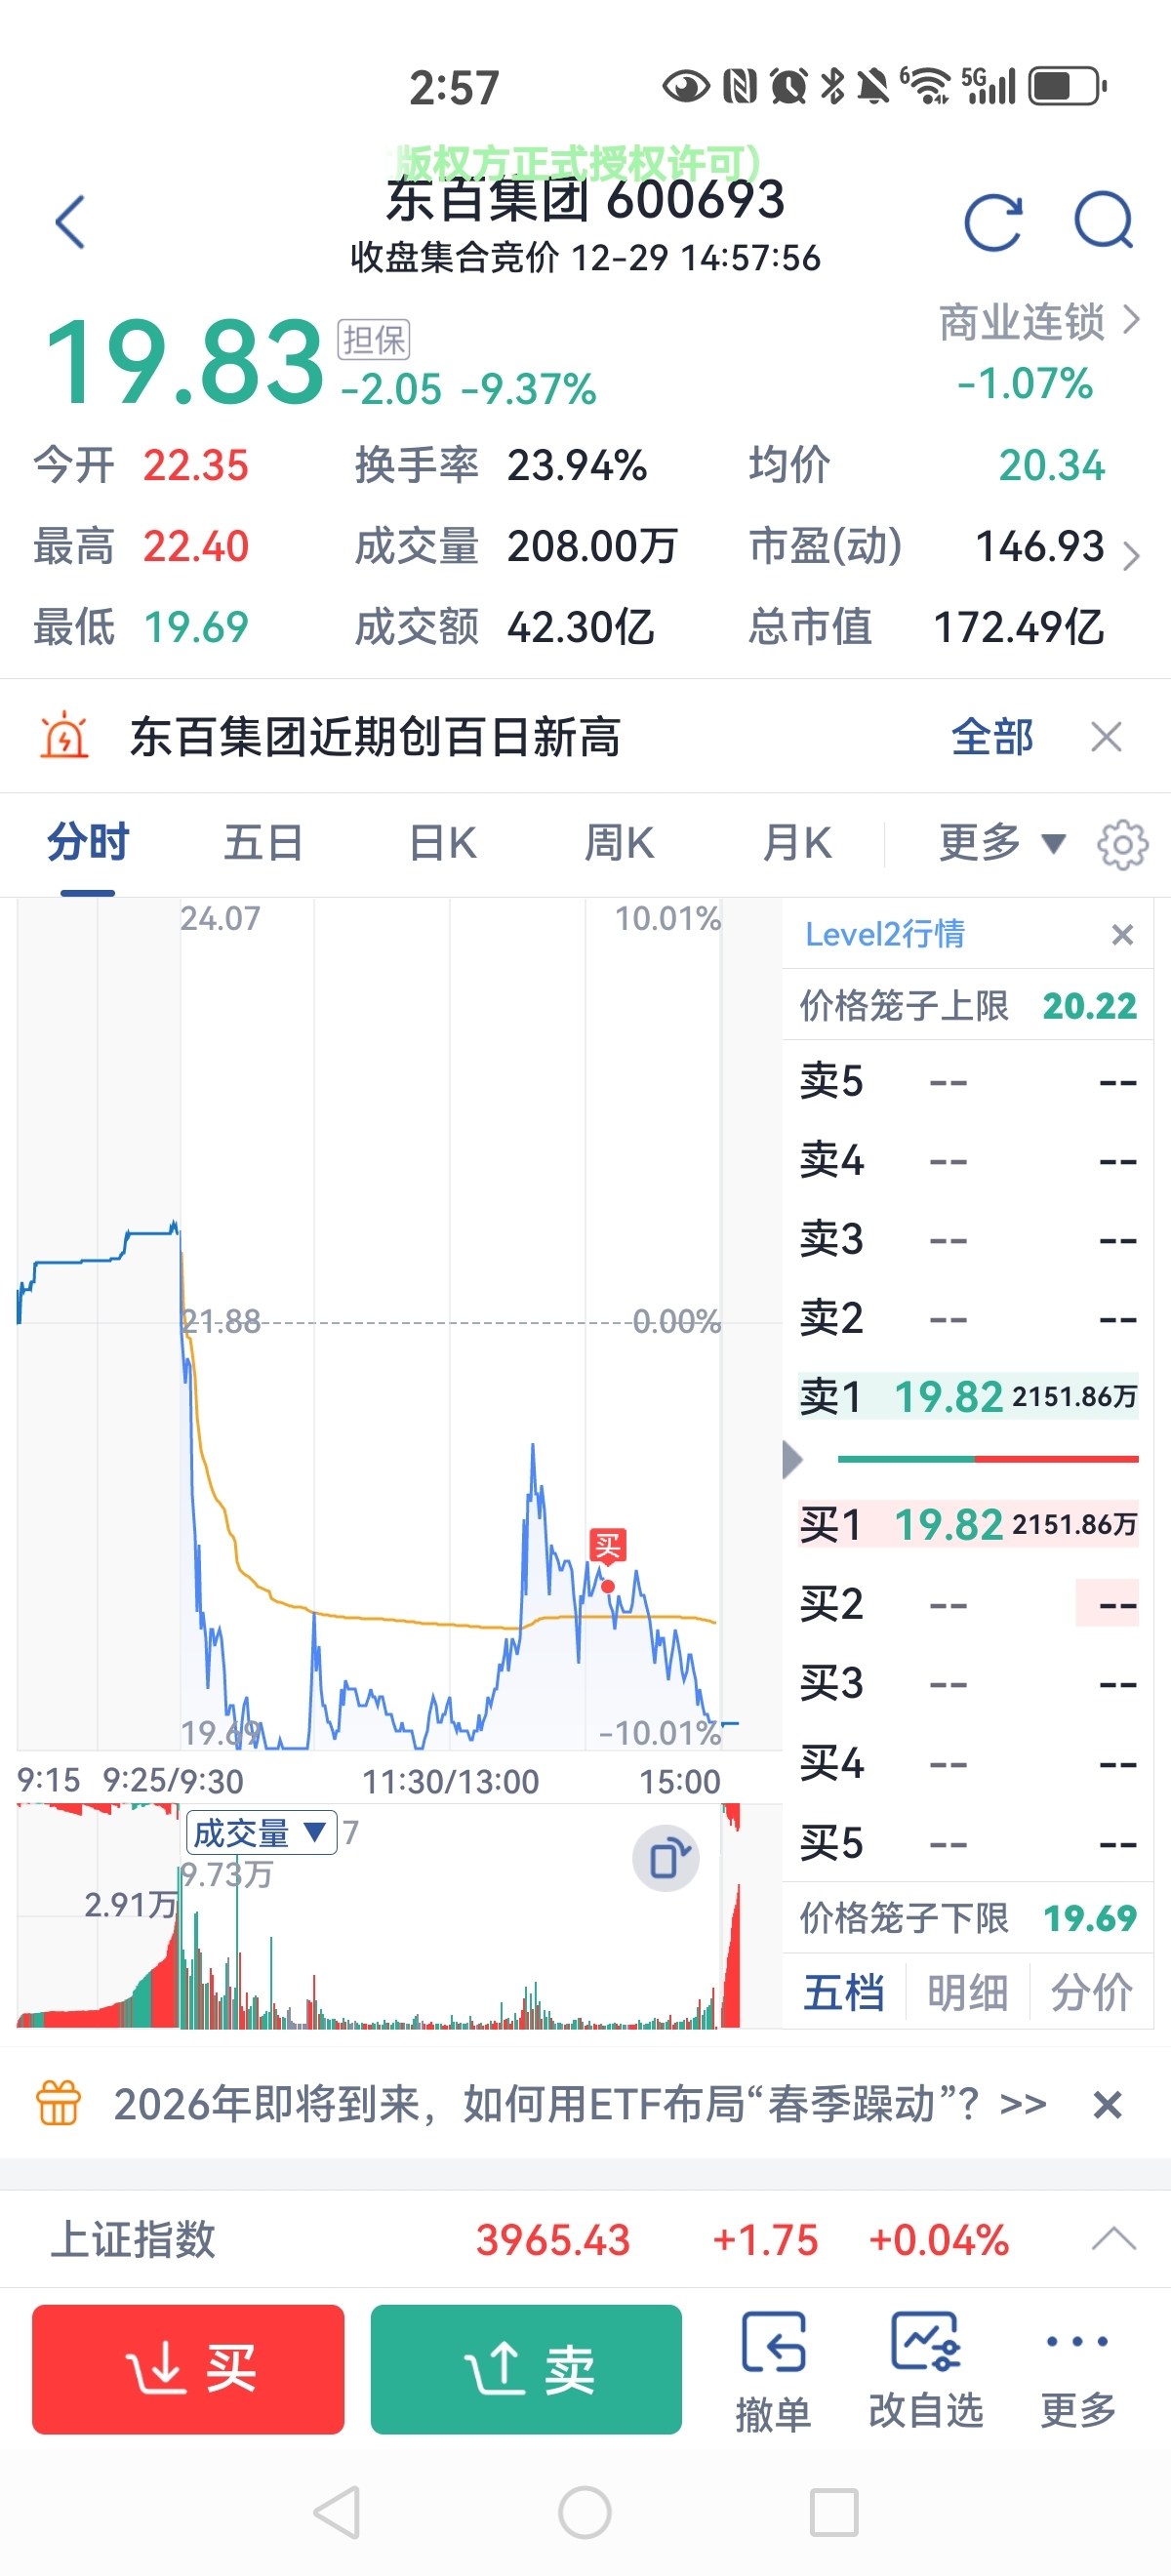Viewport: 1171px width, 2576px height.
Task: Tap 买1 price 19.82 row
Action: click(x=968, y=1524)
